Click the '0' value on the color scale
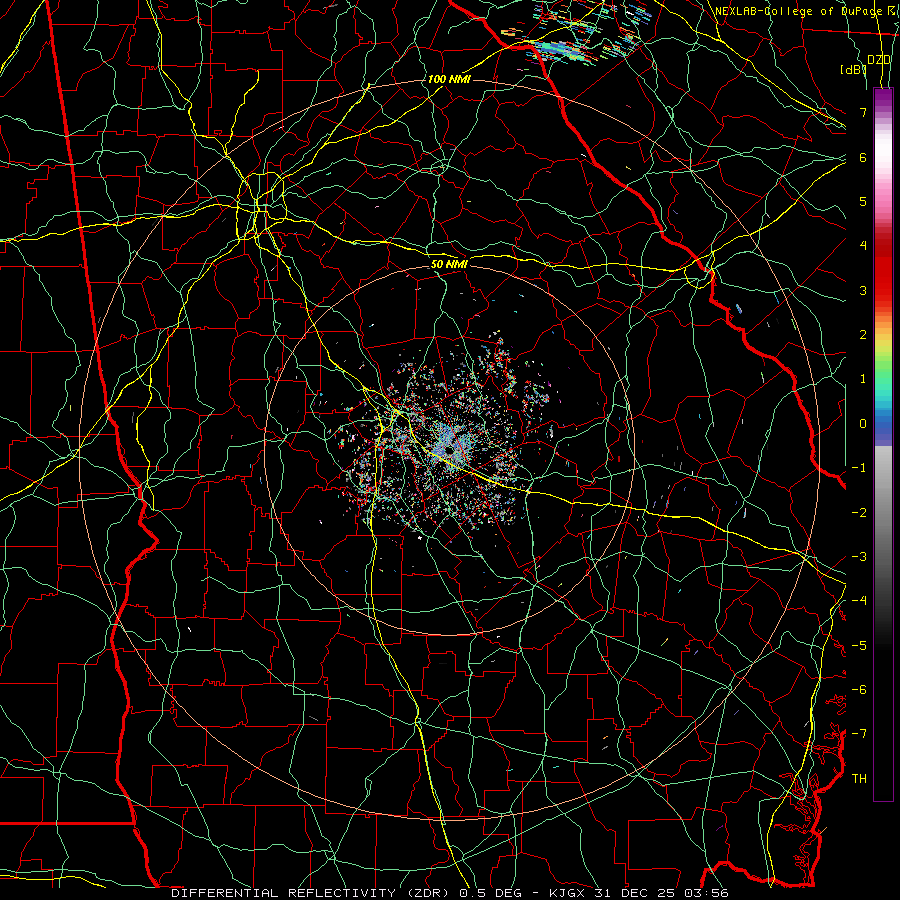The image size is (900, 900). 863,424
